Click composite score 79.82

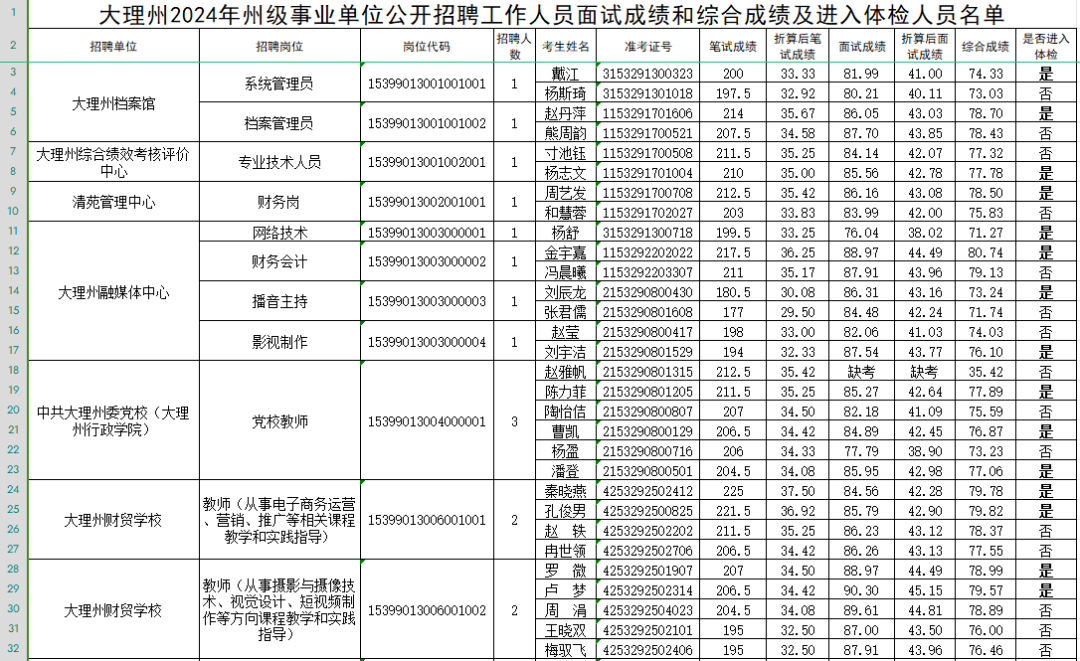tap(985, 511)
